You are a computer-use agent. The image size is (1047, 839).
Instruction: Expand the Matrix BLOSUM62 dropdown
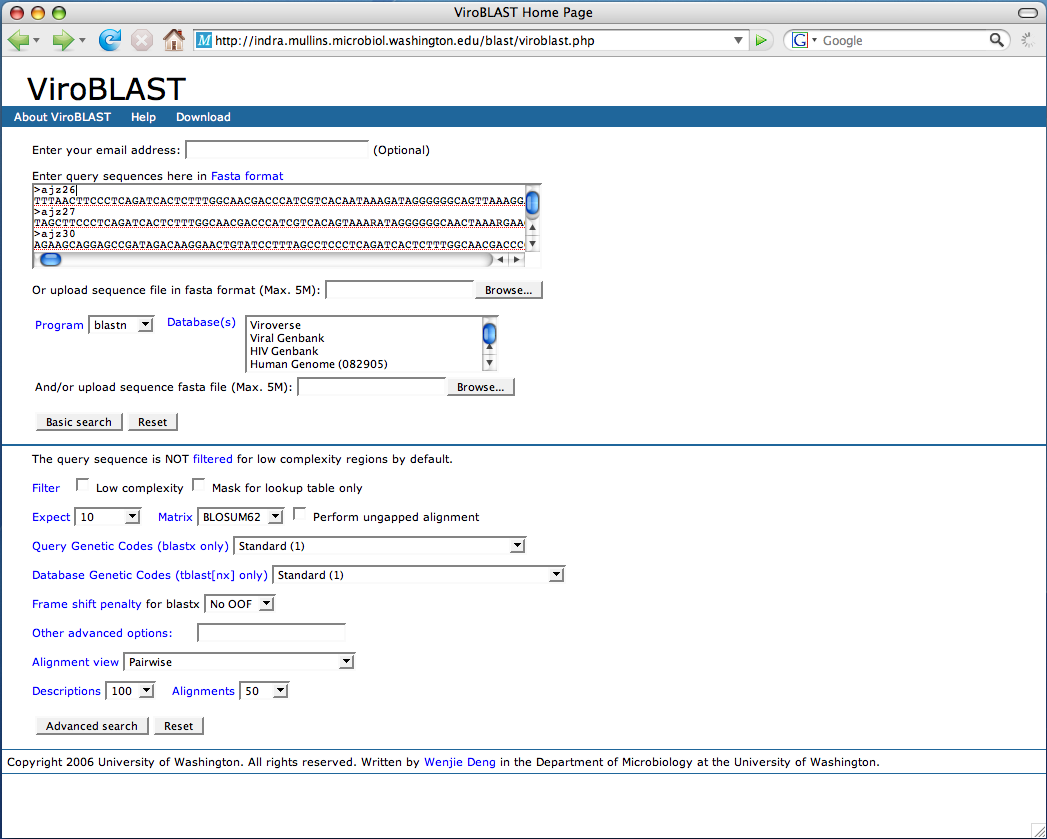[241, 517]
